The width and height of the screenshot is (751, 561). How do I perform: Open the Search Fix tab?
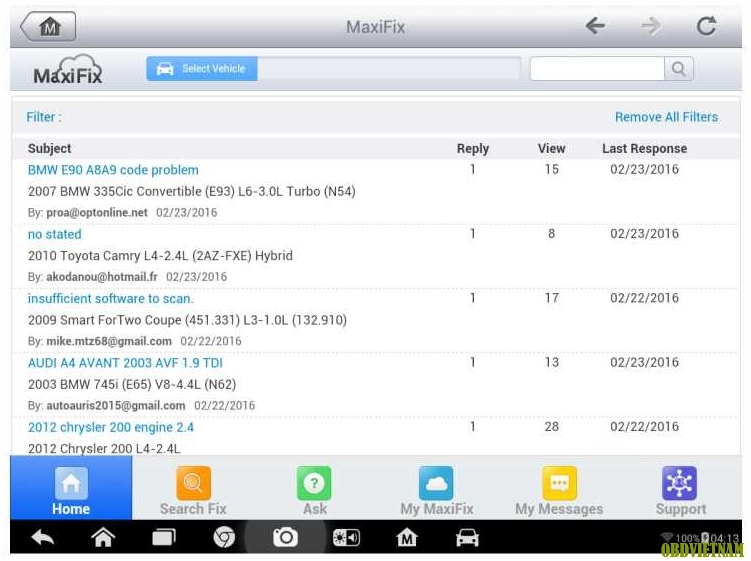[193, 491]
